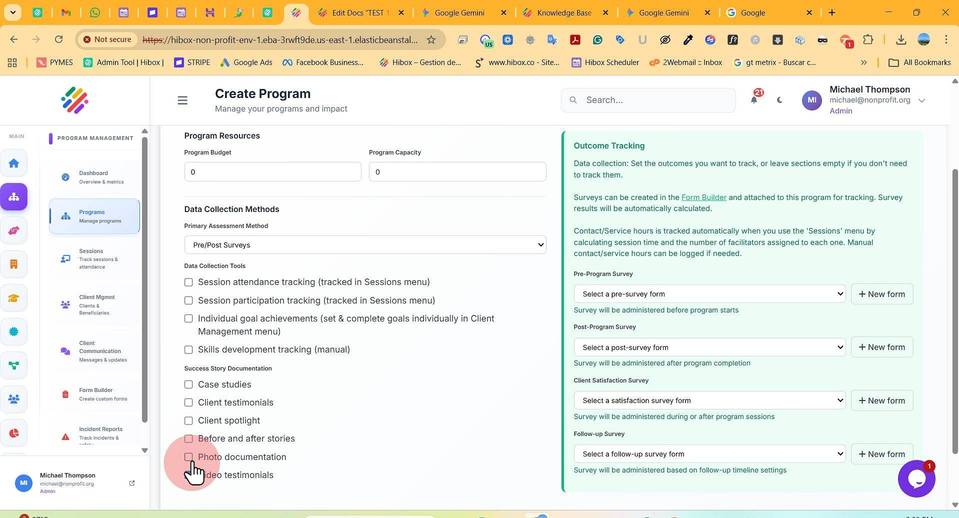Tick the Client testimonials checkbox
The height and width of the screenshot is (518, 959).
coord(188,402)
